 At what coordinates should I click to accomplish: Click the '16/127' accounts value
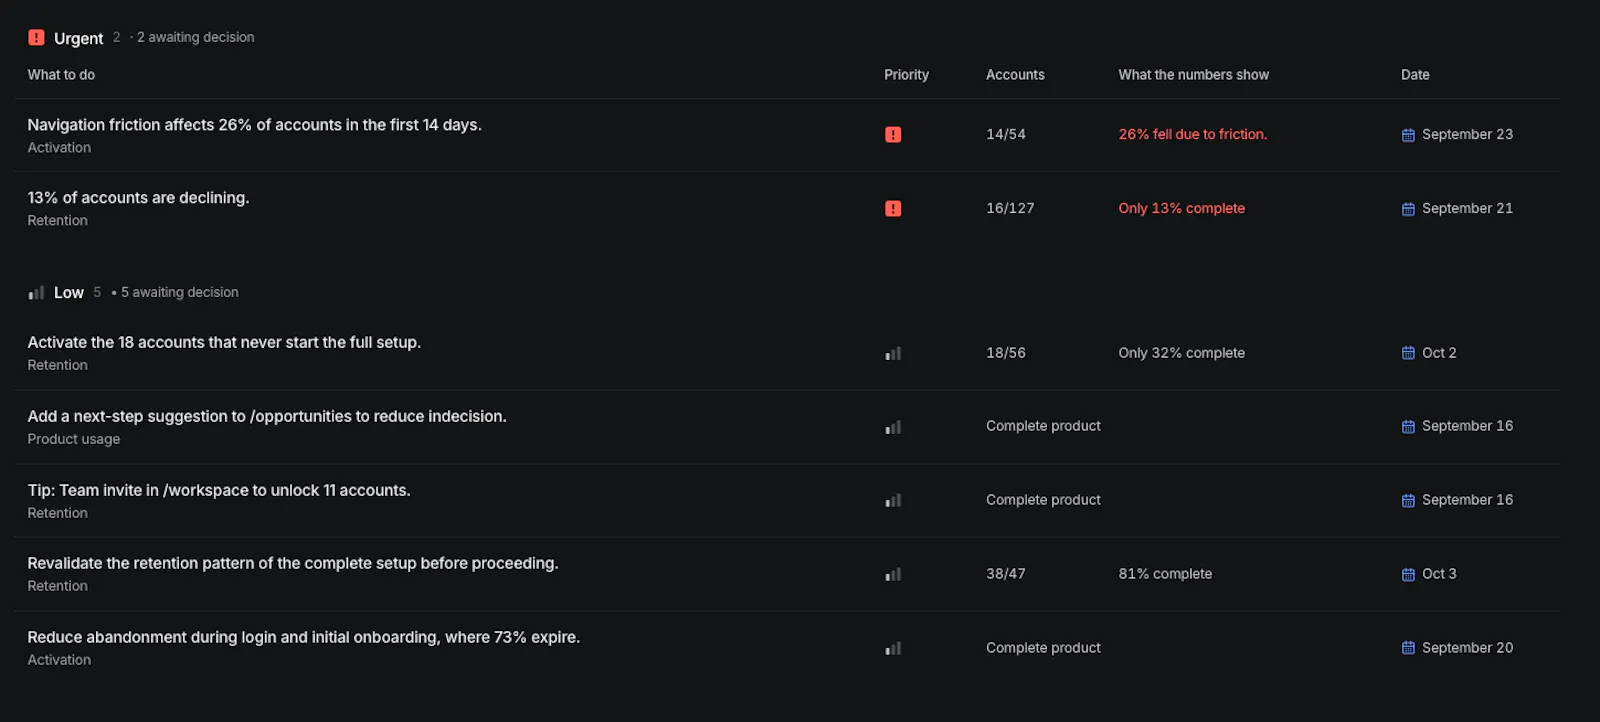pyautogui.click(x=1010, y=208)
